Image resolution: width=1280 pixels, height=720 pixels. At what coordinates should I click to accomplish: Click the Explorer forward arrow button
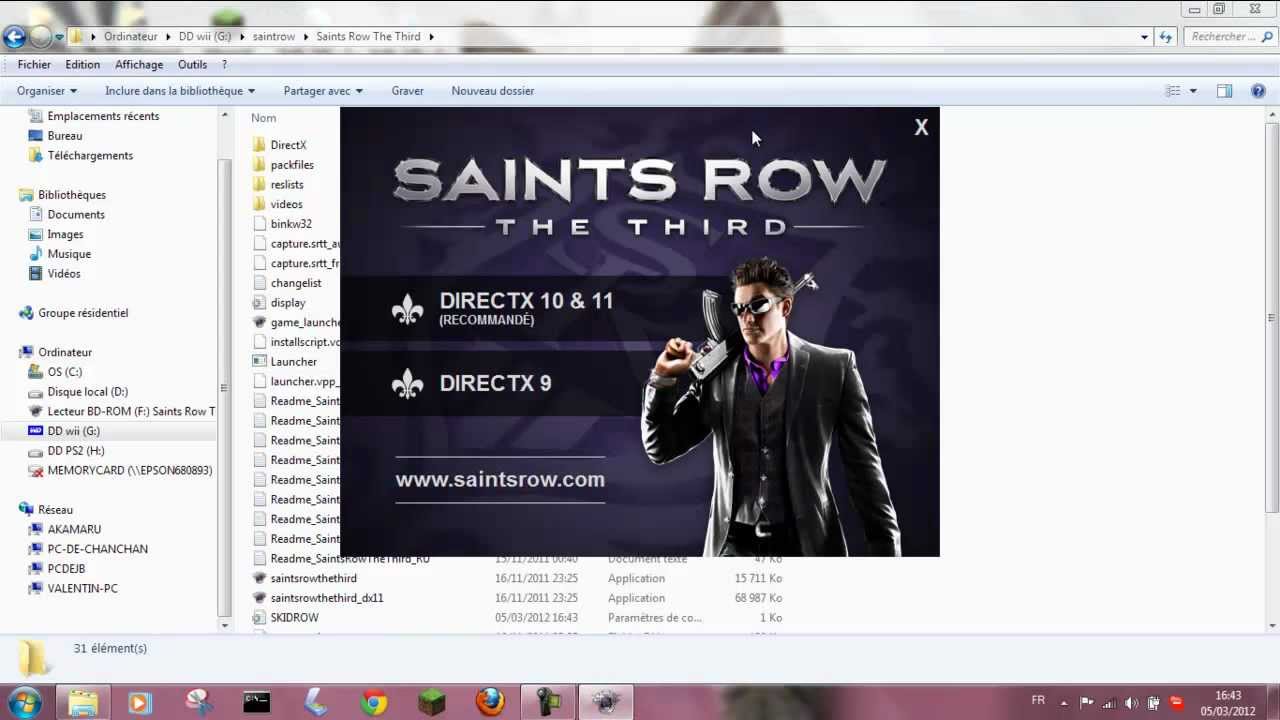click(40, 37)
